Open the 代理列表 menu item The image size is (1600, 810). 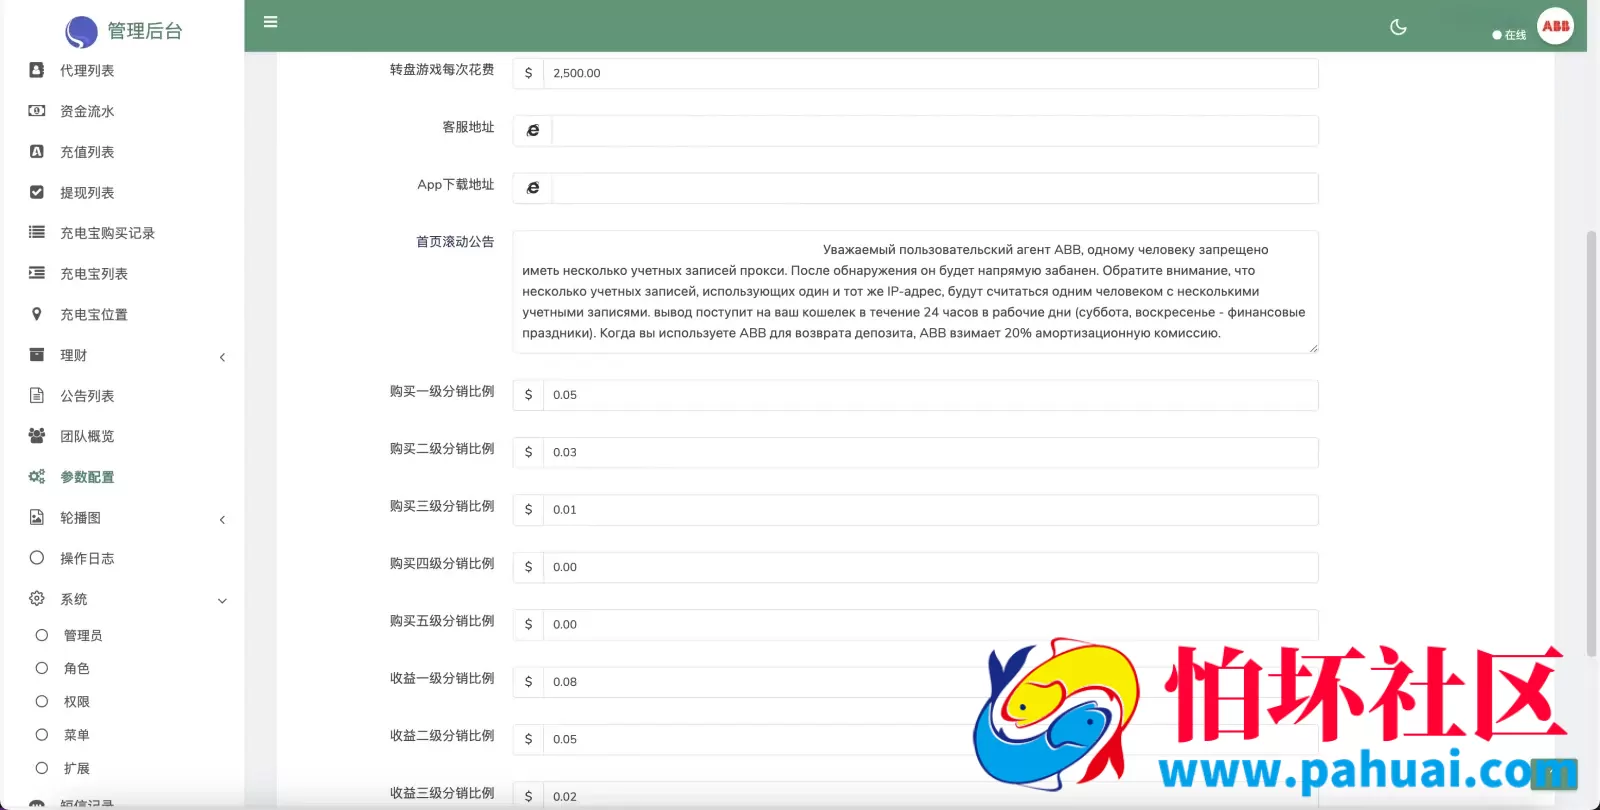point(87,71)
